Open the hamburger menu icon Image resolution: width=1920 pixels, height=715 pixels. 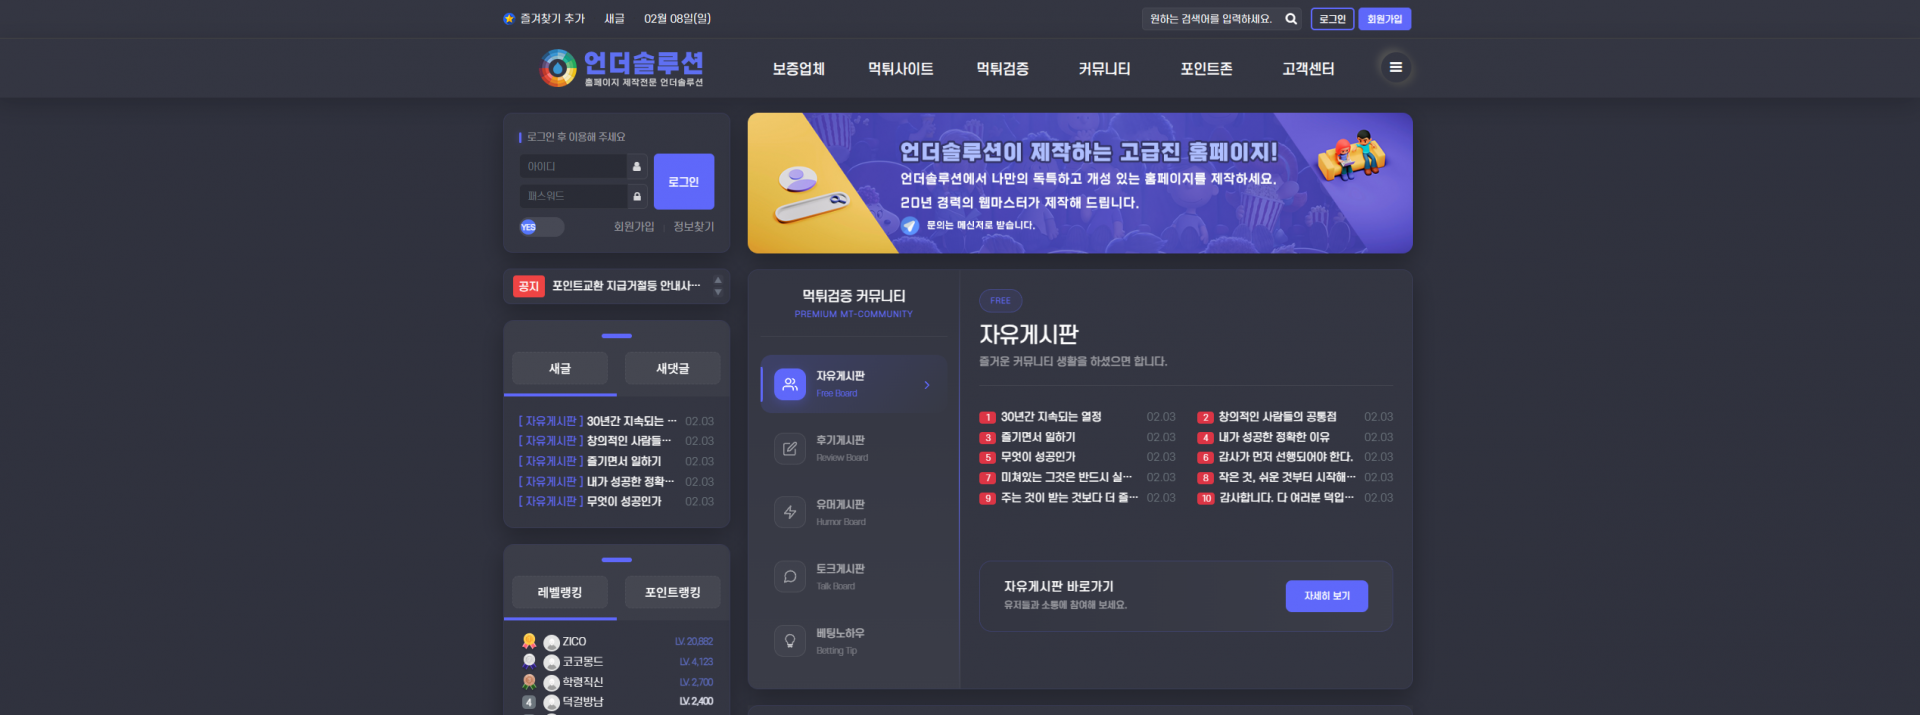[1396, 68]
